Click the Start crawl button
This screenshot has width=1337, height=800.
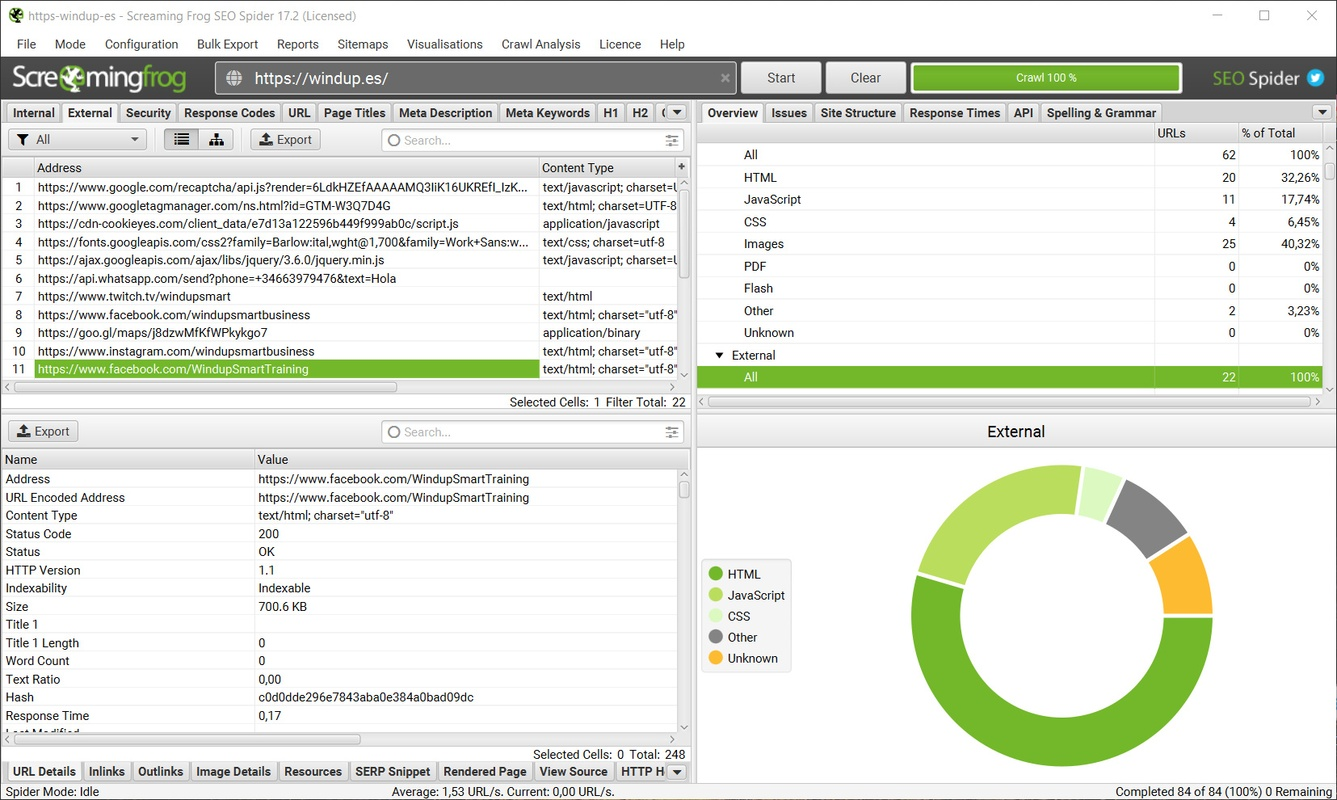click(x=781, y=78)
